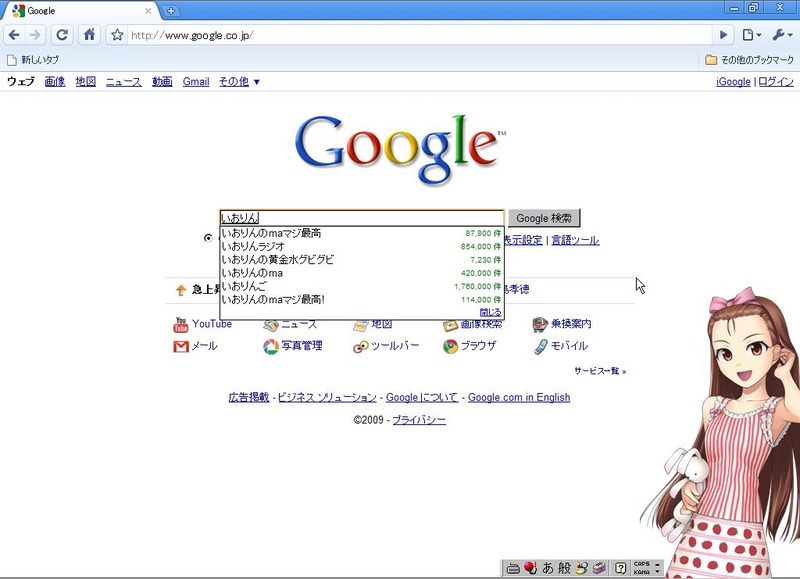Open メール via the Gmail icon
This screenshot has width=800, height=579.
coord(181,346)
